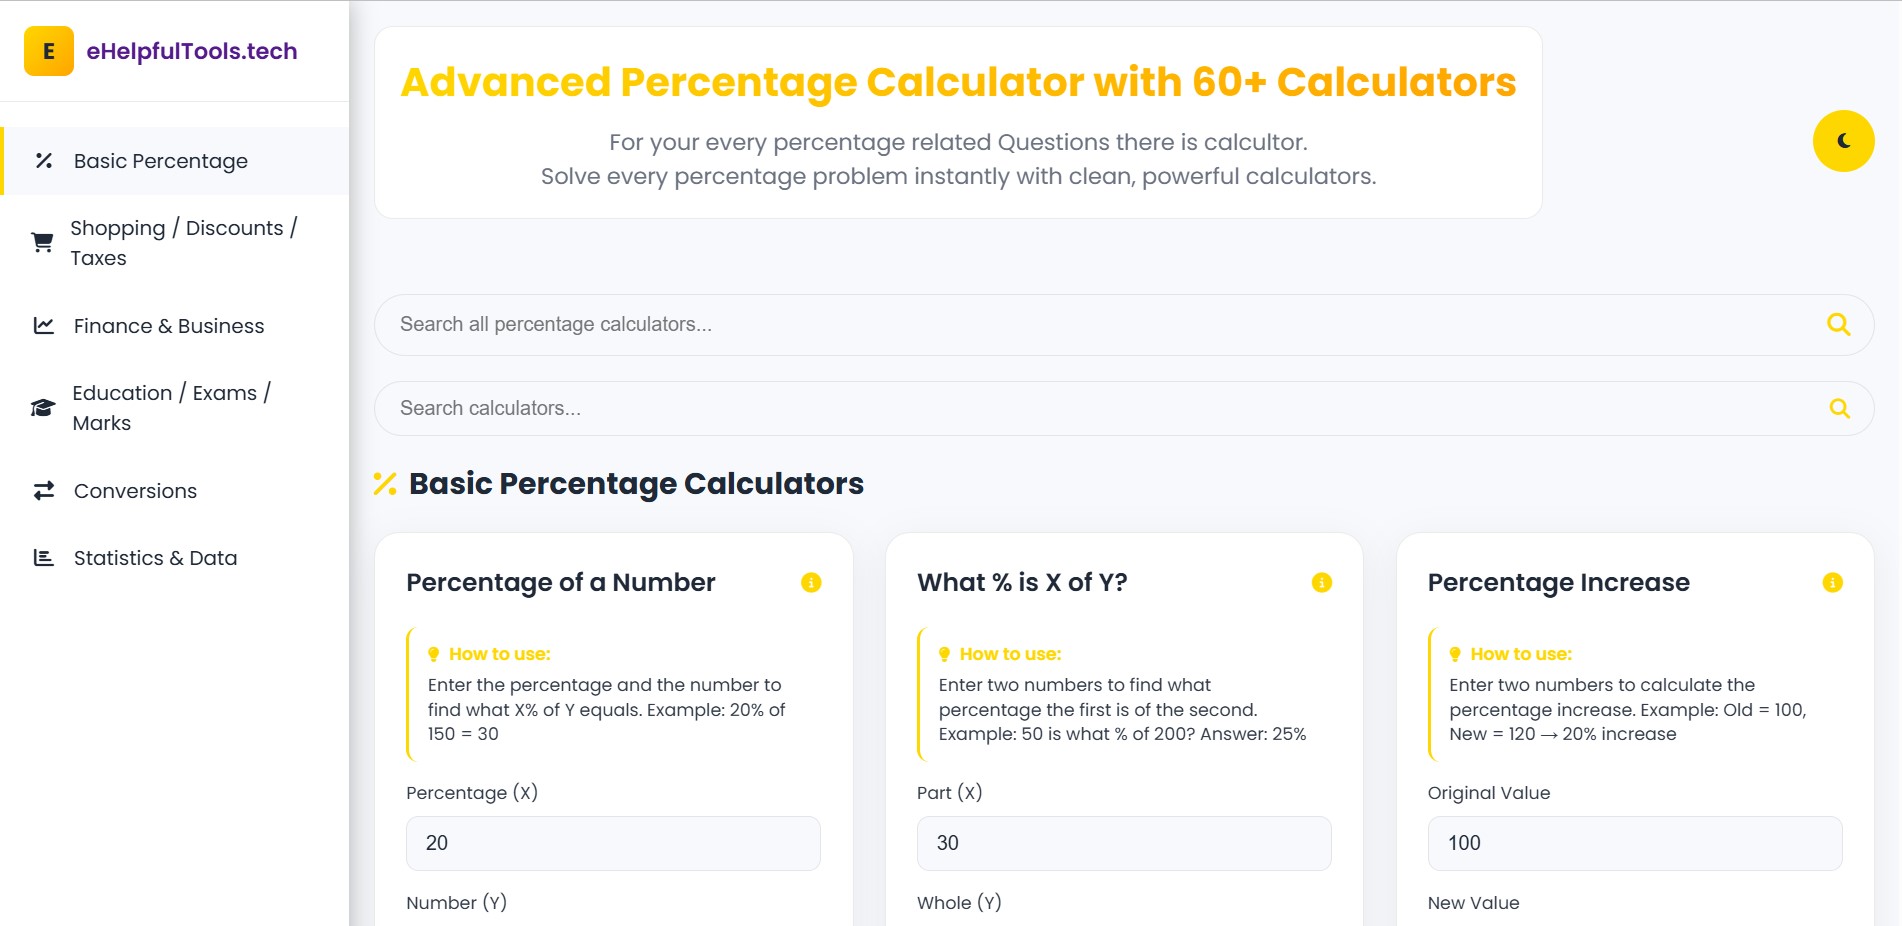Click the Percentage (X) field showing 20

point(612,843)
